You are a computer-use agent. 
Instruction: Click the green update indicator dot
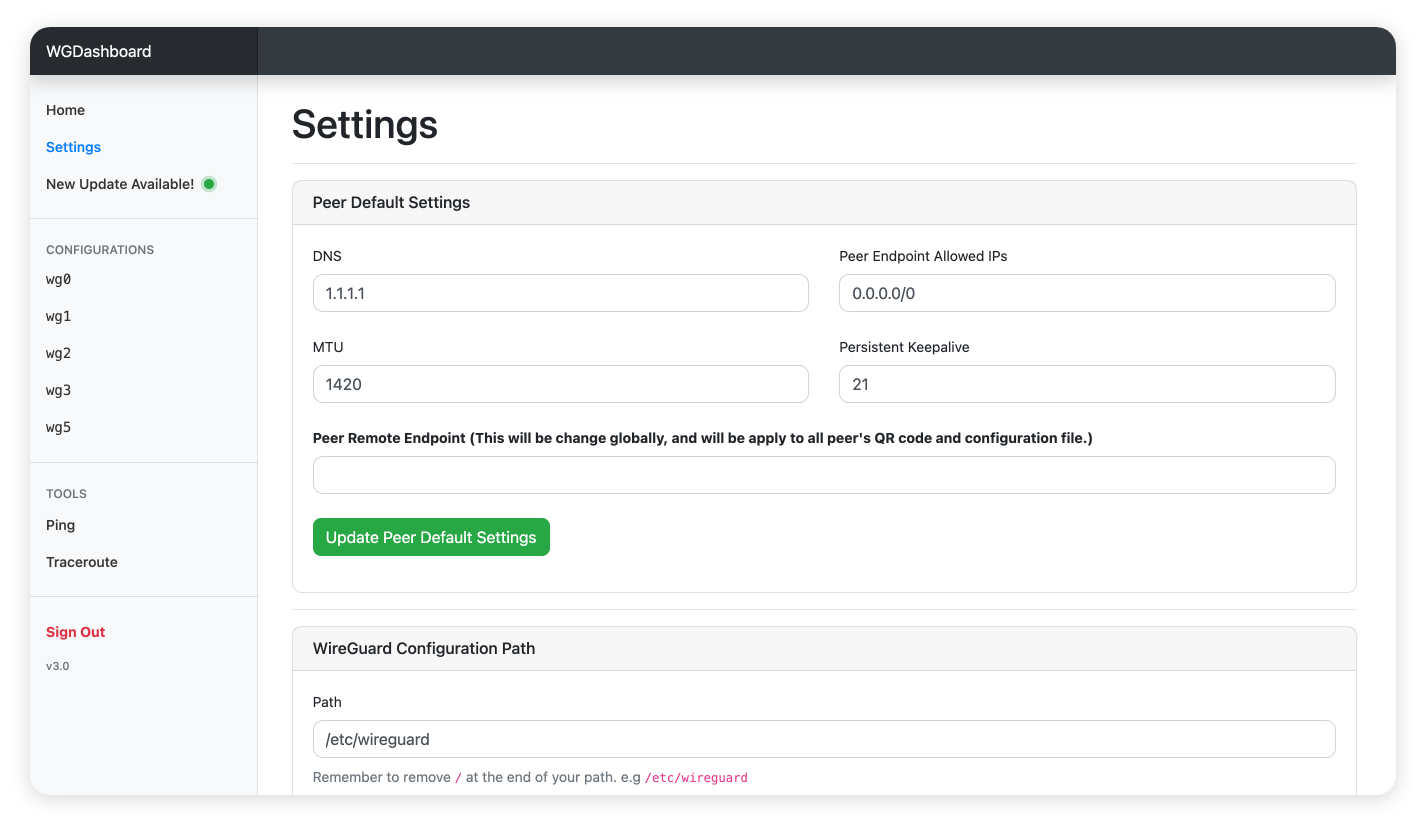pos(208,183)
